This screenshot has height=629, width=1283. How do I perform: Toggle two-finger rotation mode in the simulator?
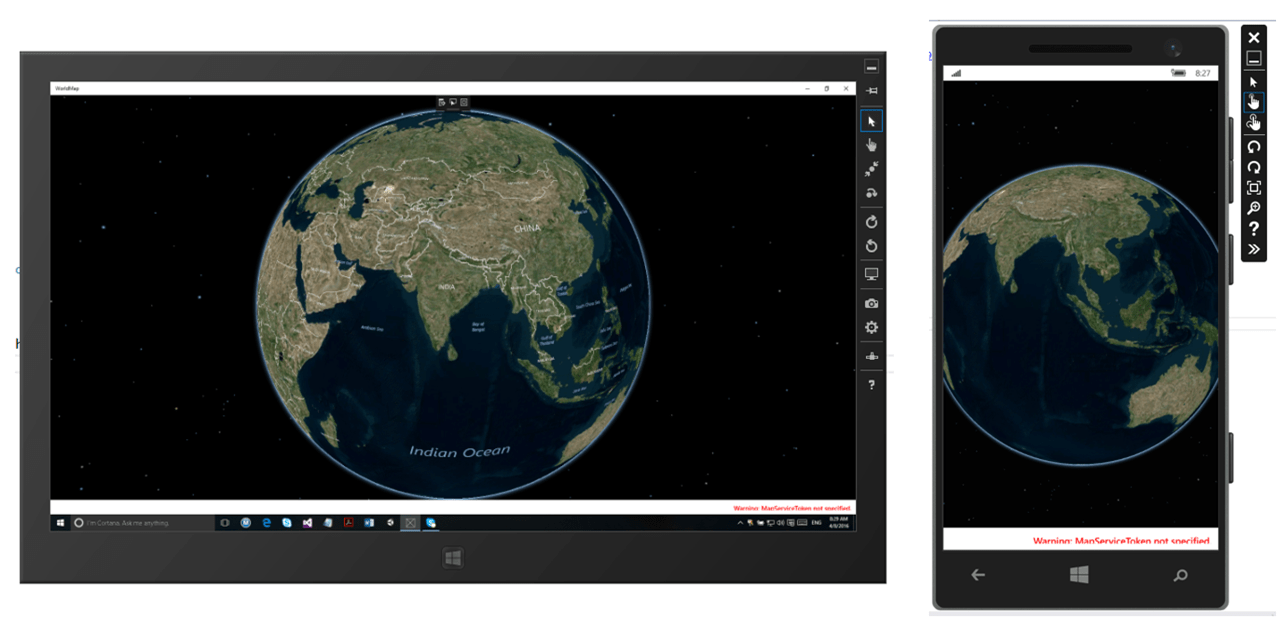point(871,193)
